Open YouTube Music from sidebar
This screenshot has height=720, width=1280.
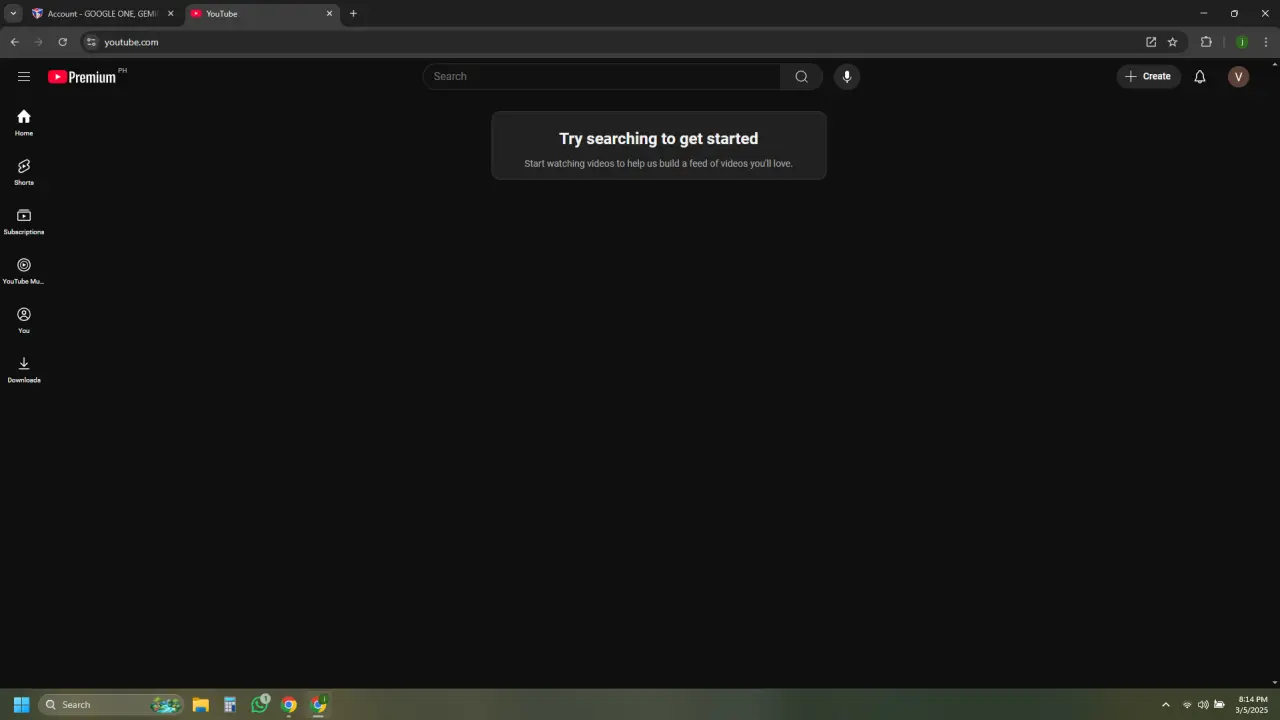click(24, 271)
